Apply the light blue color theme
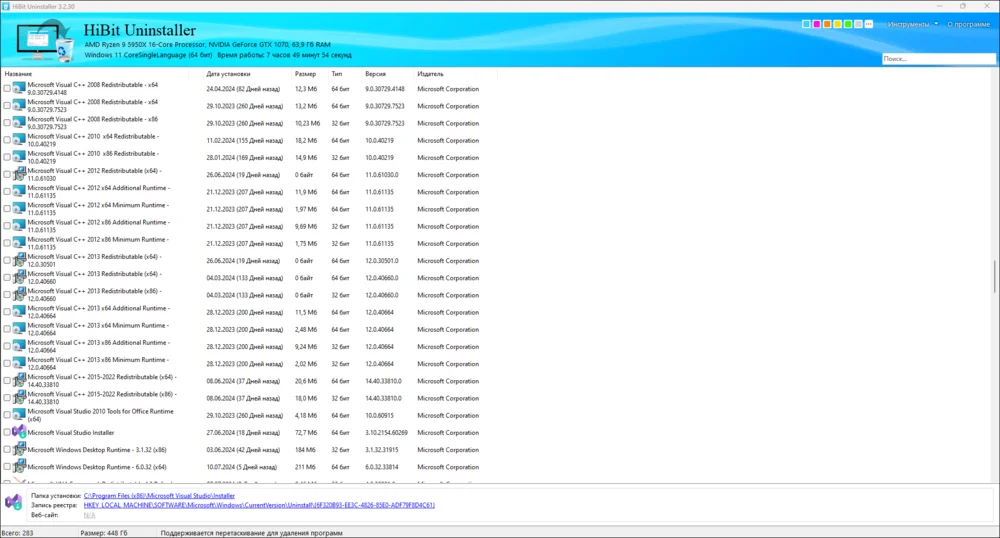 pos(806,24)
